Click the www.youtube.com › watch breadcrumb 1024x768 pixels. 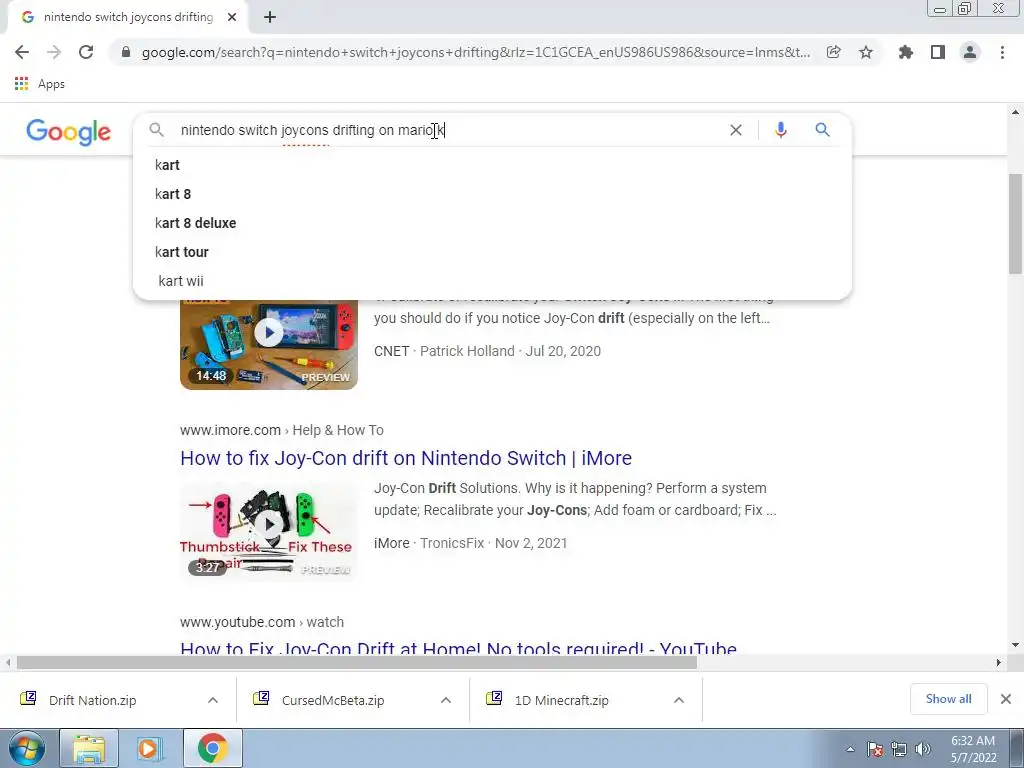coord(262,622)
